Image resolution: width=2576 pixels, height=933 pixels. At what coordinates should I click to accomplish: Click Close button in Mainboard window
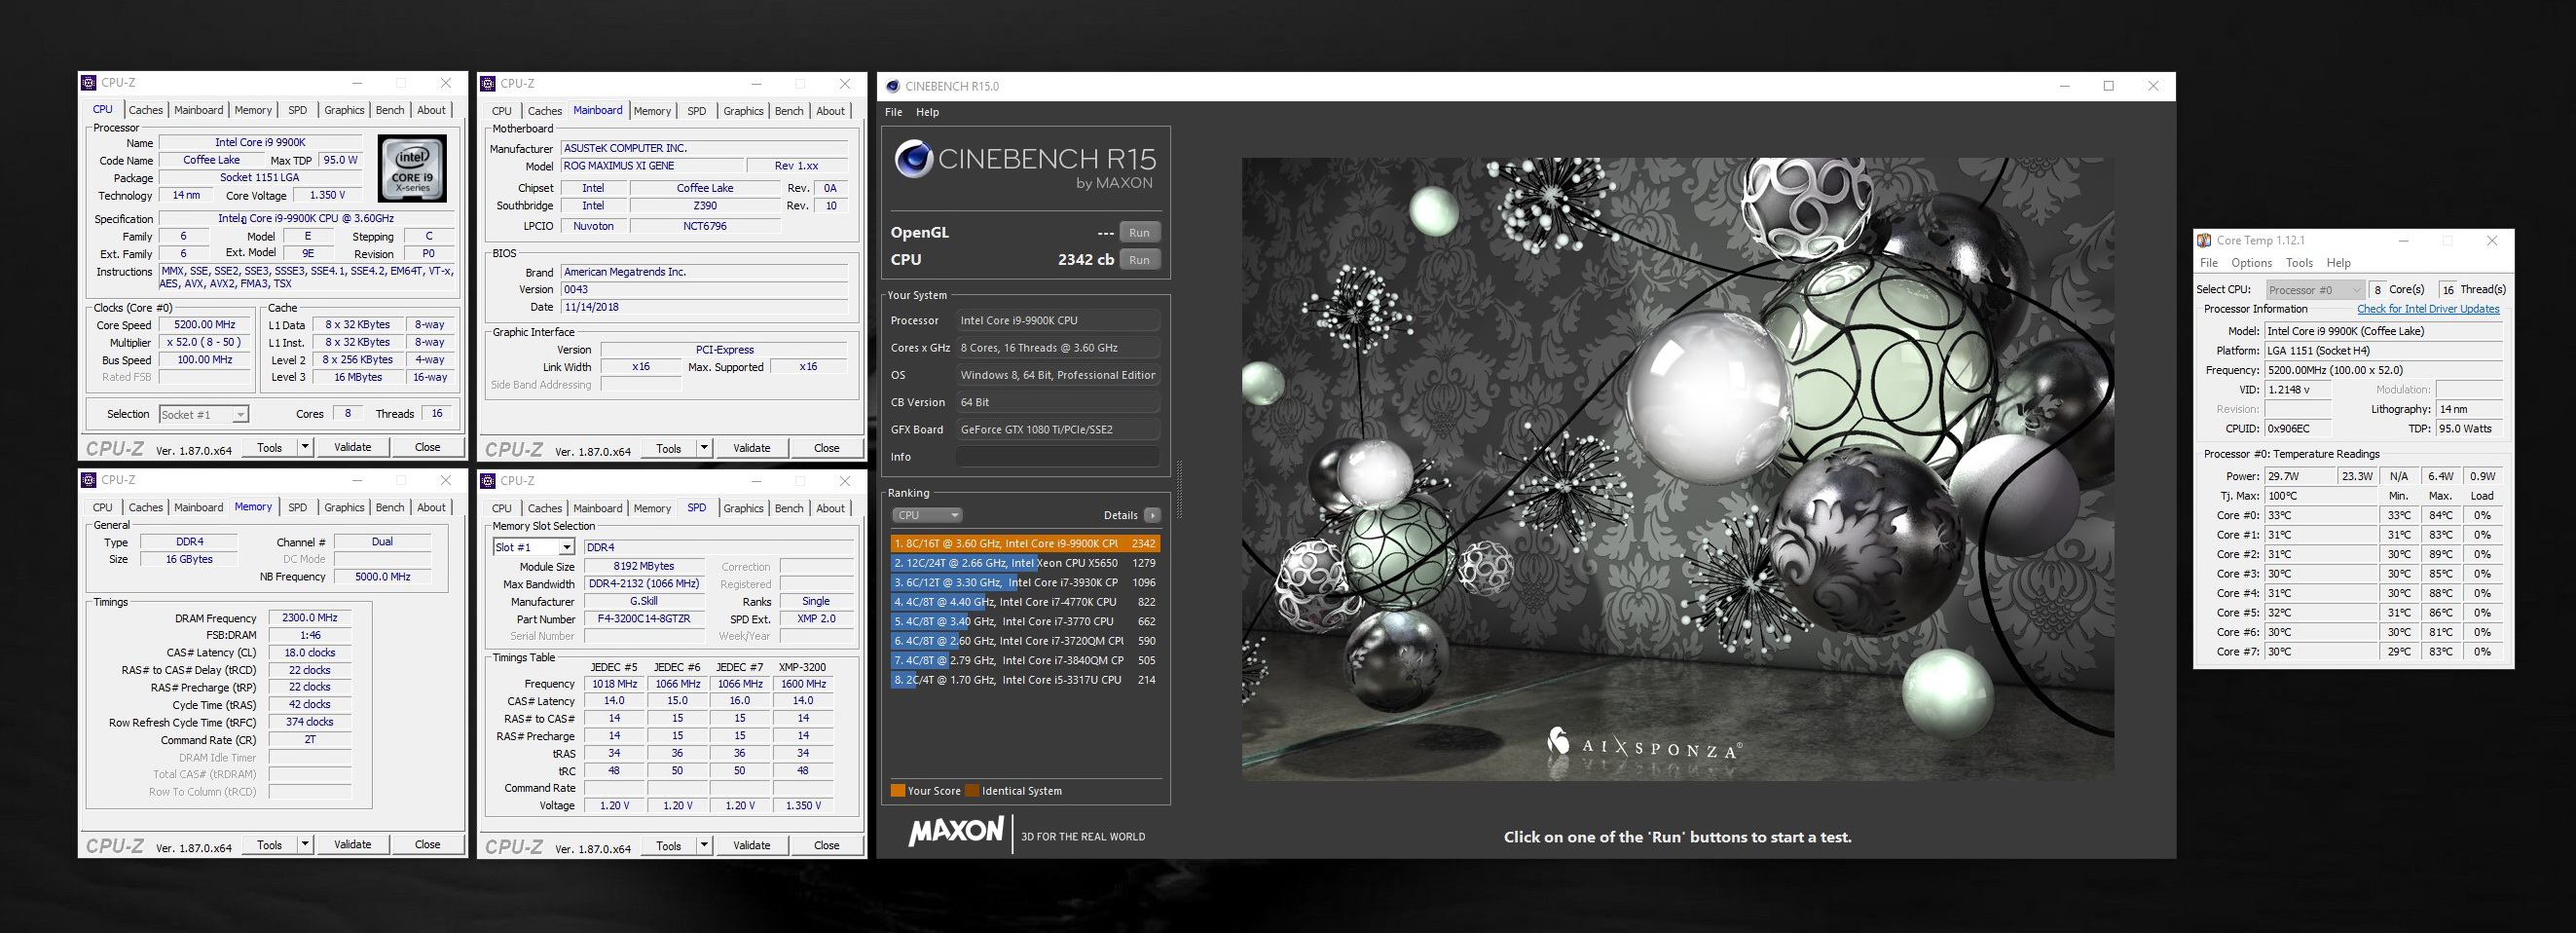(826, 448)
